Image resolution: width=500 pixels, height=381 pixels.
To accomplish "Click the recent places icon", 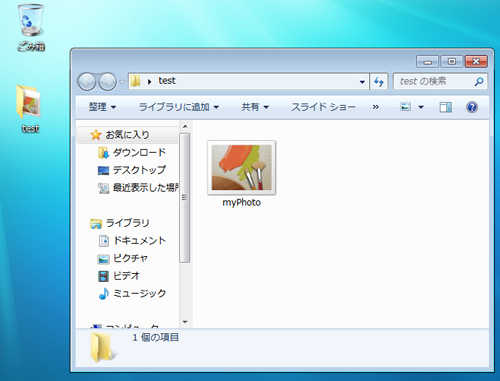I will 103,188.
